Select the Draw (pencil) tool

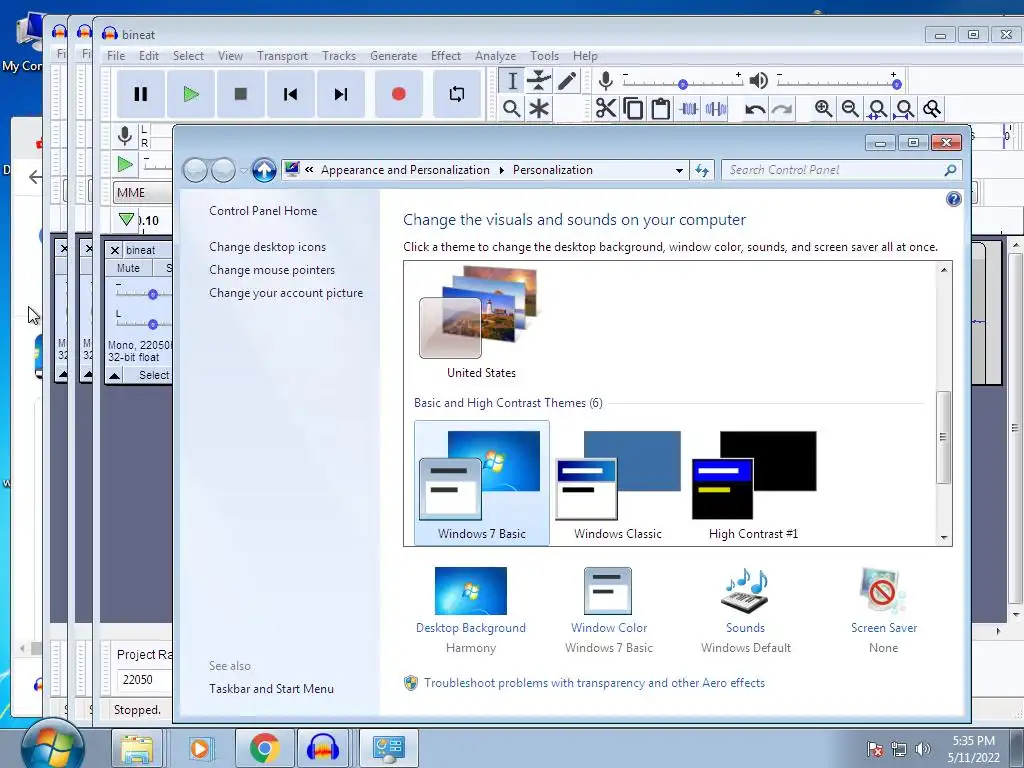tap(566, 81)
